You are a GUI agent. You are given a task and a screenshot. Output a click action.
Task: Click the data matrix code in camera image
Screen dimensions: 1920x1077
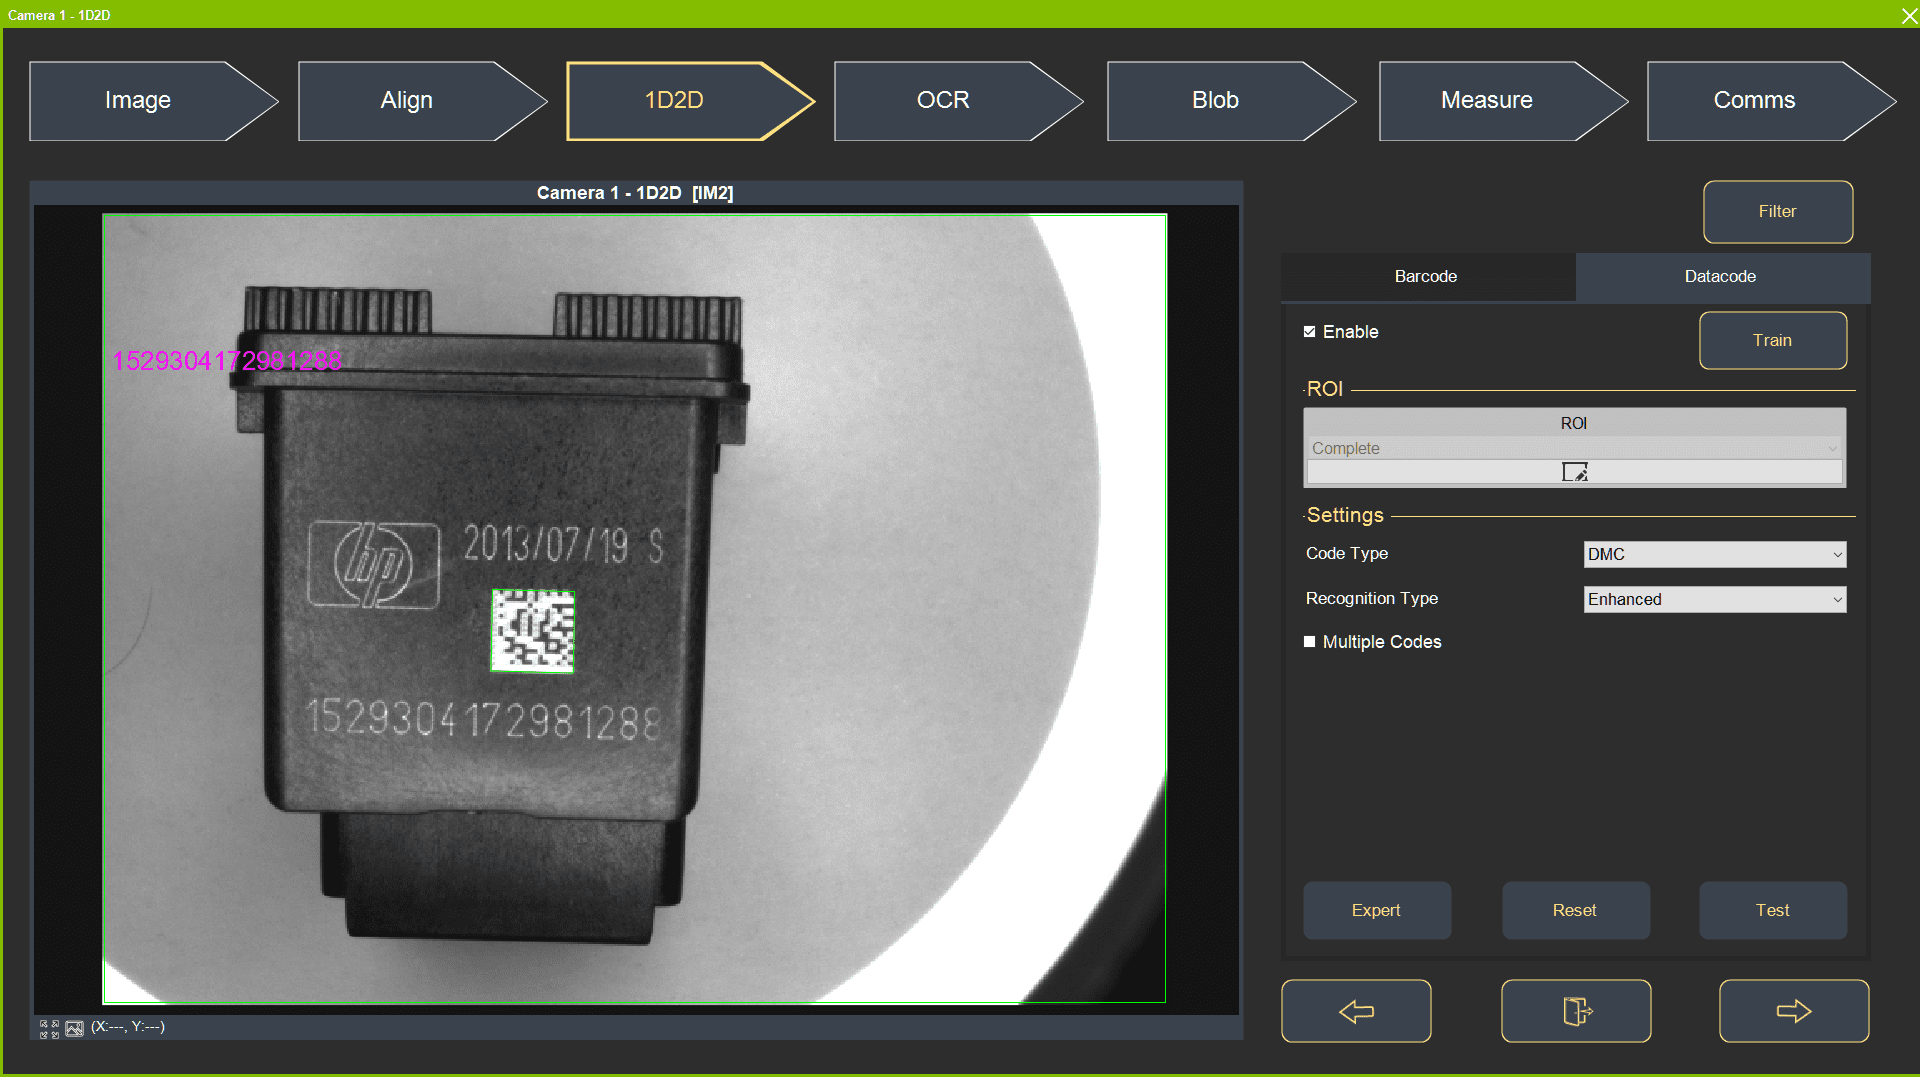(533, 631)
